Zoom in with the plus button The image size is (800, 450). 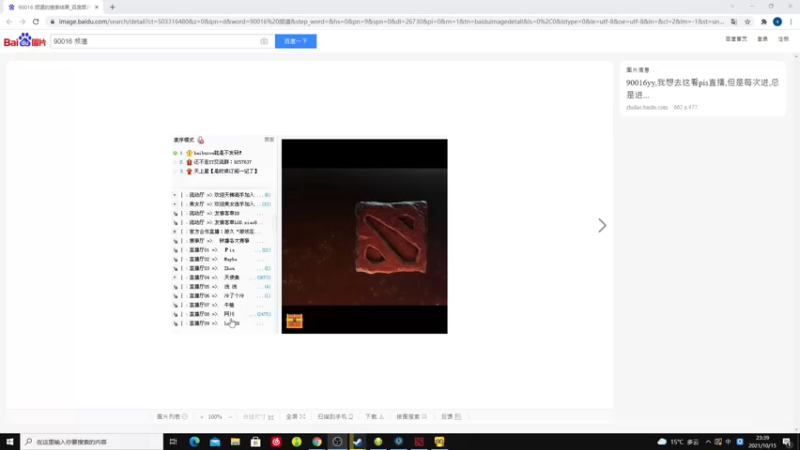click(x=202, y=417)
